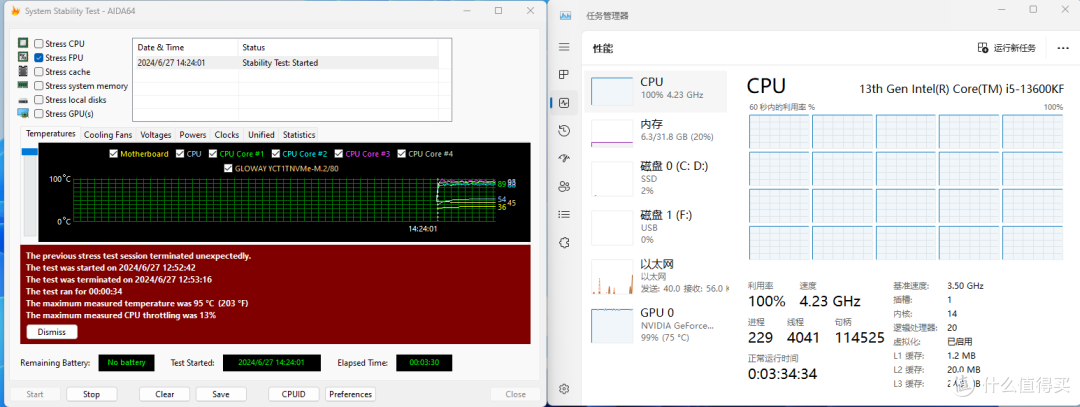Viewport: 1080px width, 407px height.
Task: Toggle CPU Core #3 graph checkbox
Action: tap(338, 154)
